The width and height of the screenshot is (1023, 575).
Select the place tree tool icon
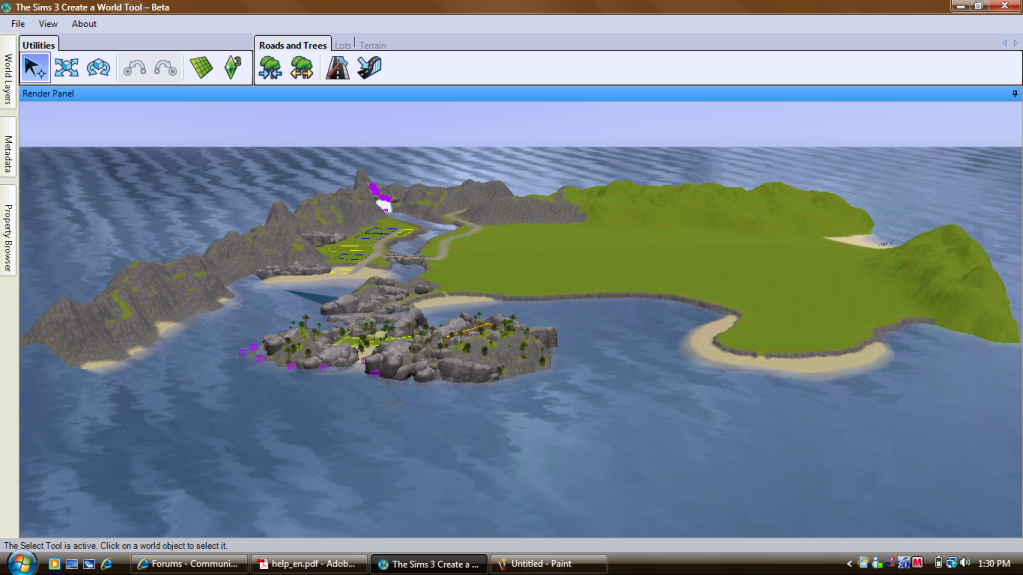tap(270, 68)
